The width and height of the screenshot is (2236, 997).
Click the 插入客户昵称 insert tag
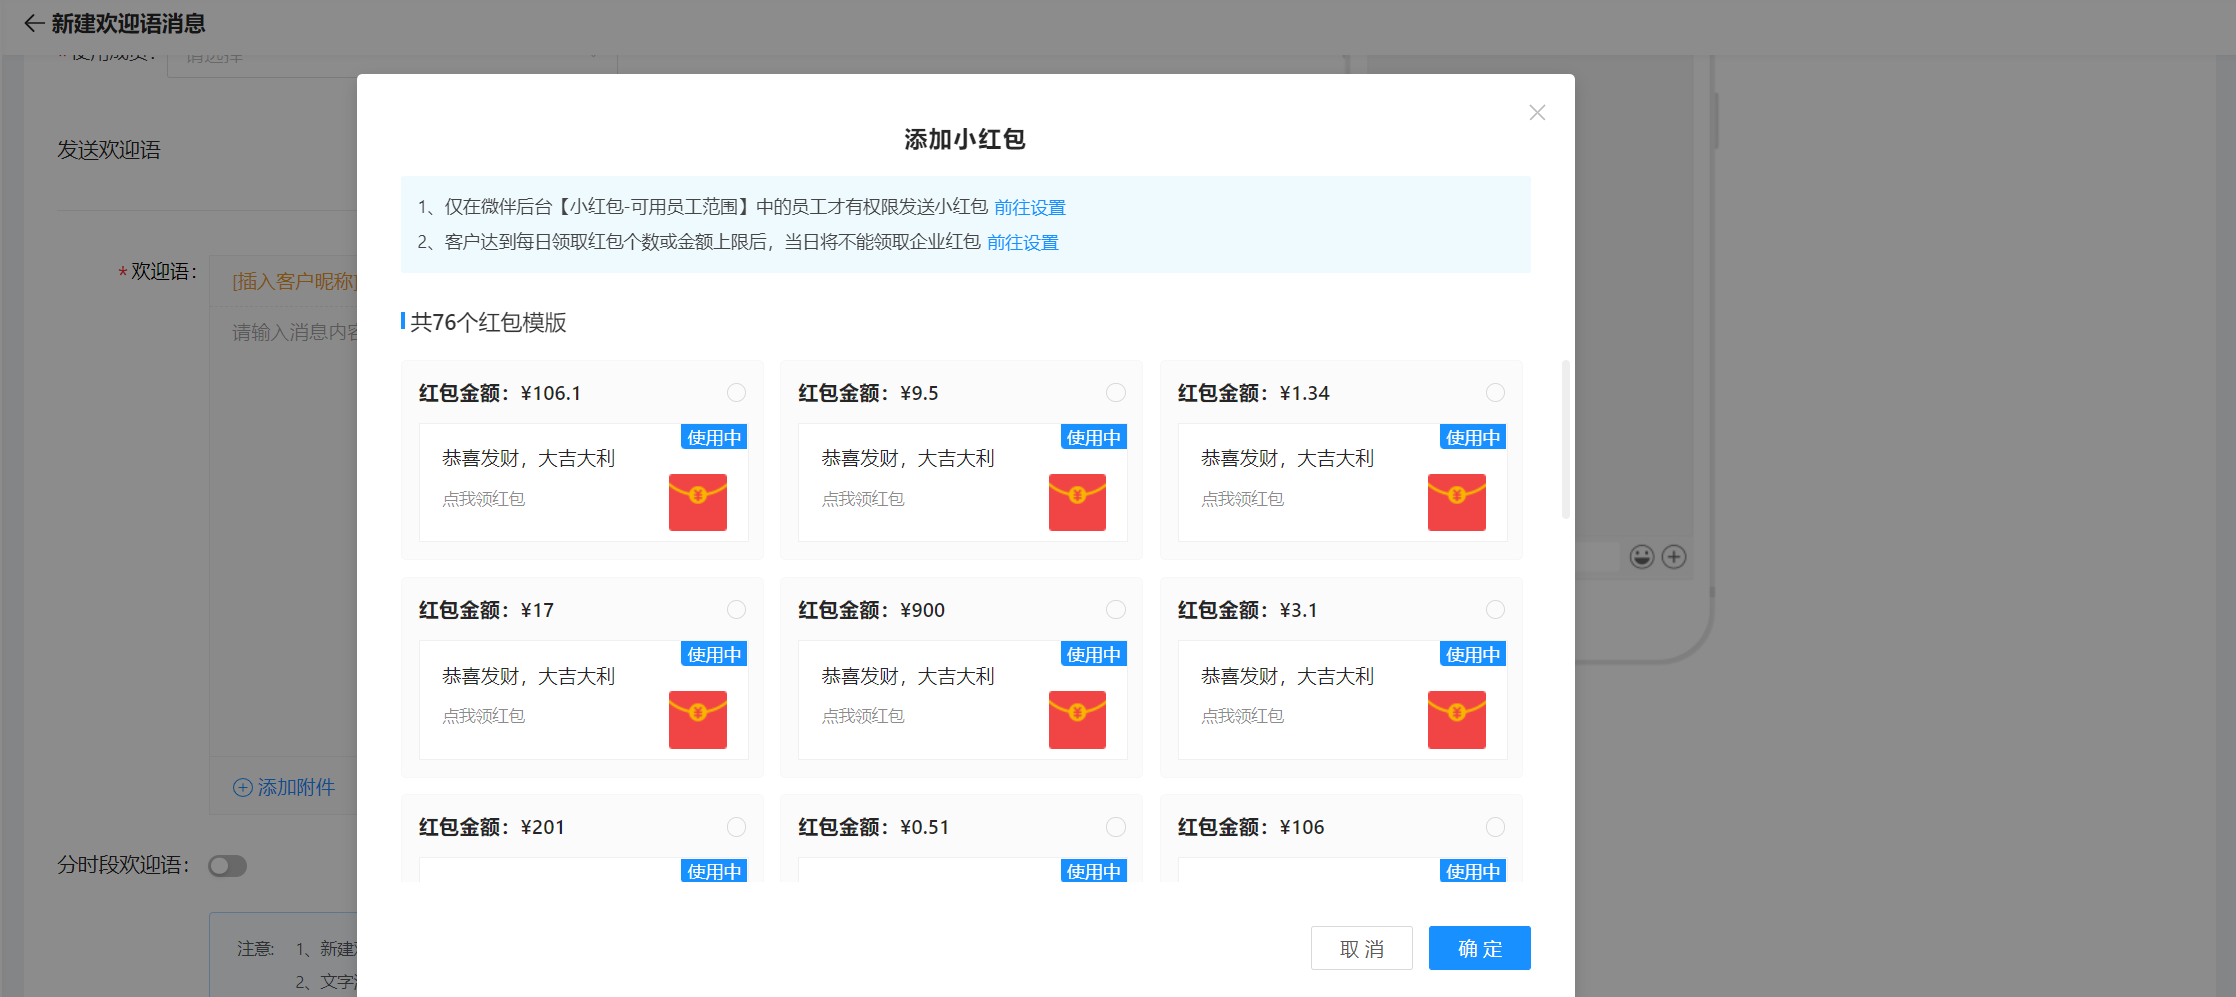point(294,281)
